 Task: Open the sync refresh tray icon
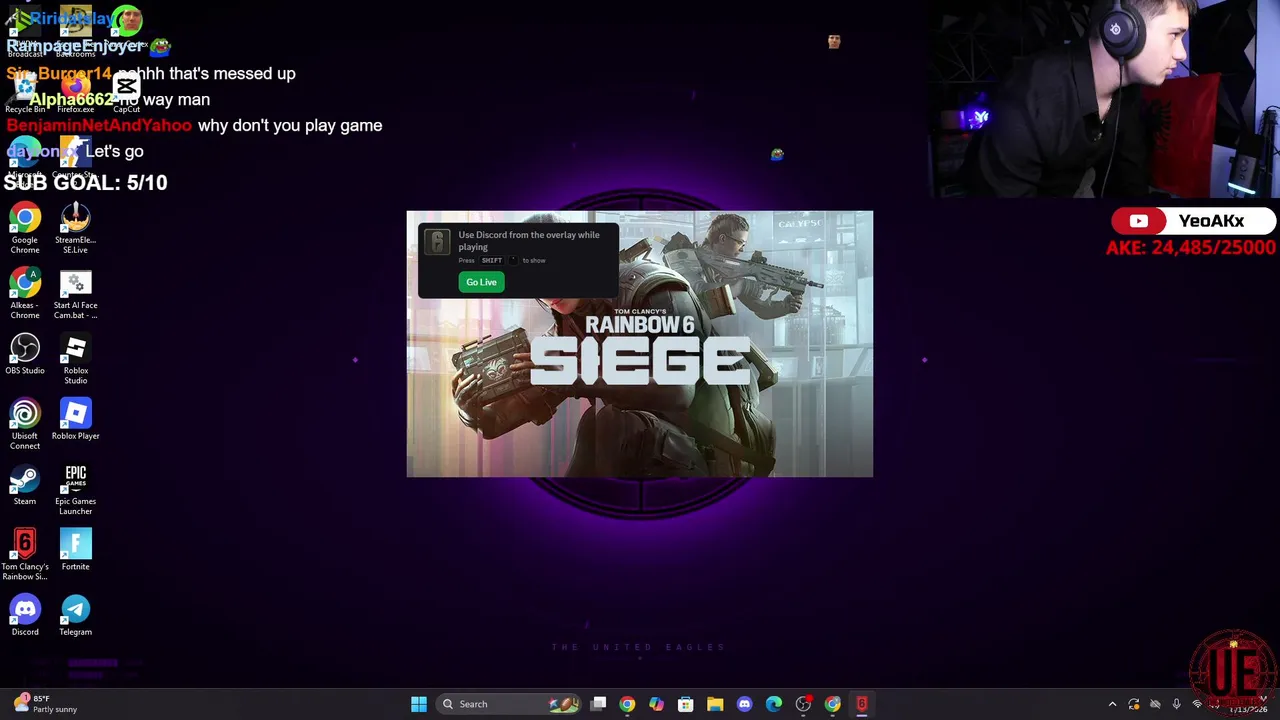pyautogui.click(x=1134, y=704)
